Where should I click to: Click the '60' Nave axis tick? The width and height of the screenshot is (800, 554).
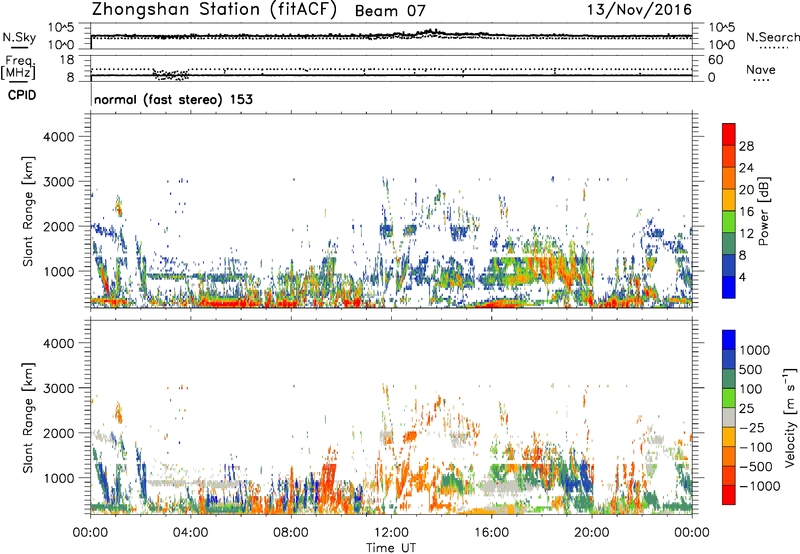(x=715, y=60)
